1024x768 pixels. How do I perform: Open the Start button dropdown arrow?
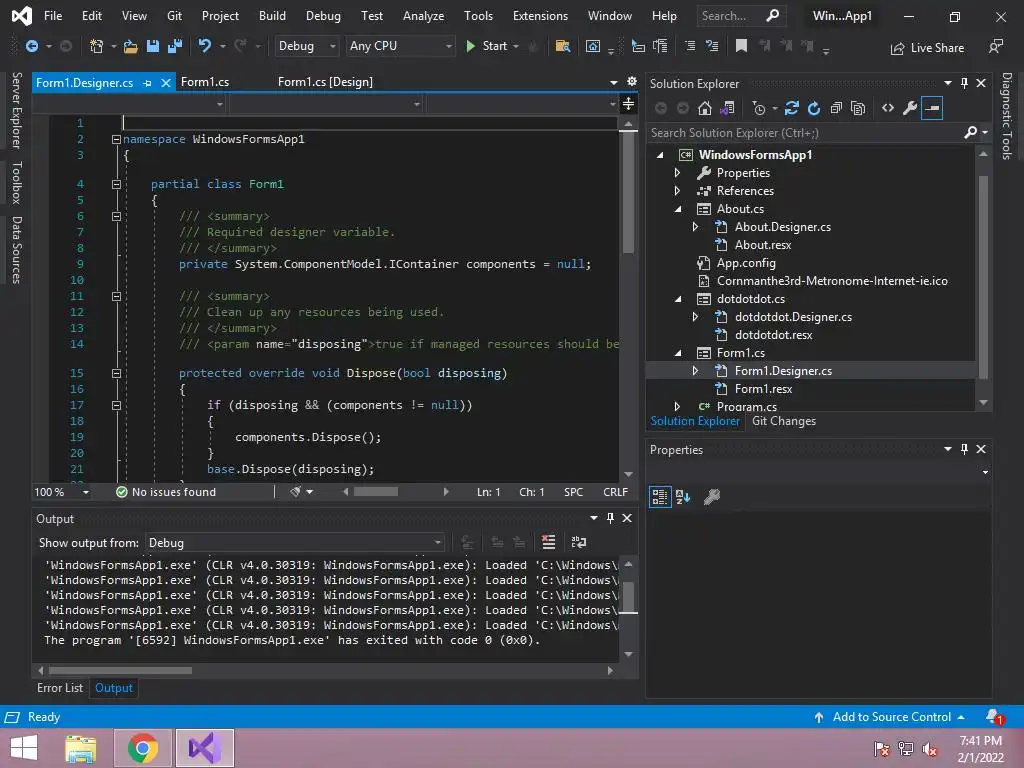pos(516,46)
